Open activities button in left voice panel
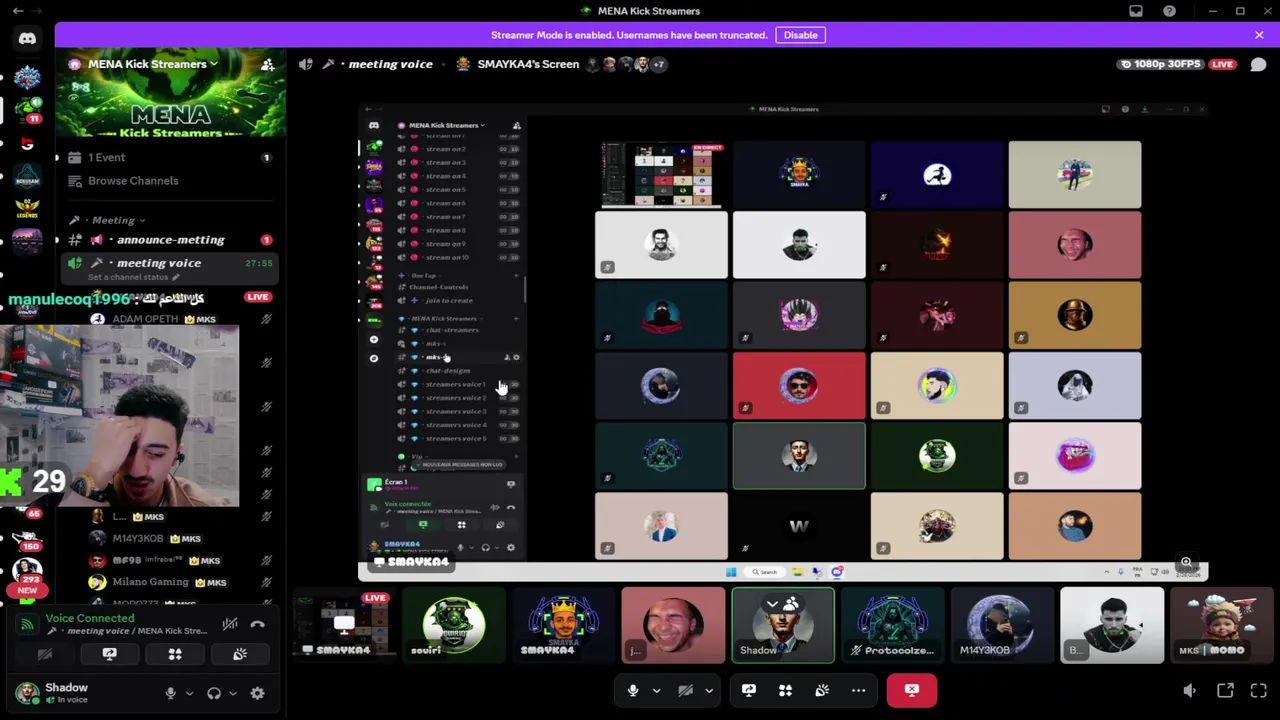 (174, 654)
